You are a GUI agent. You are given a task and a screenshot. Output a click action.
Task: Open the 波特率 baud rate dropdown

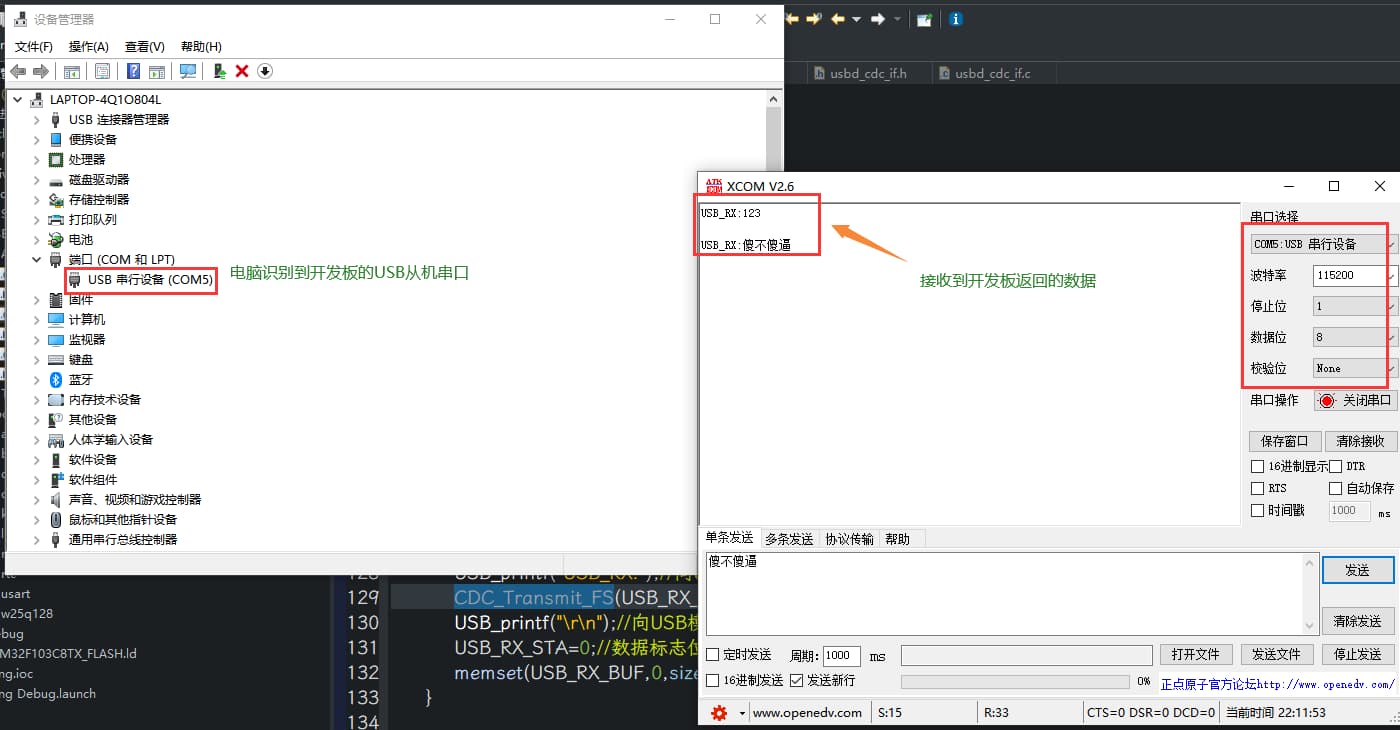(1391, 275)
